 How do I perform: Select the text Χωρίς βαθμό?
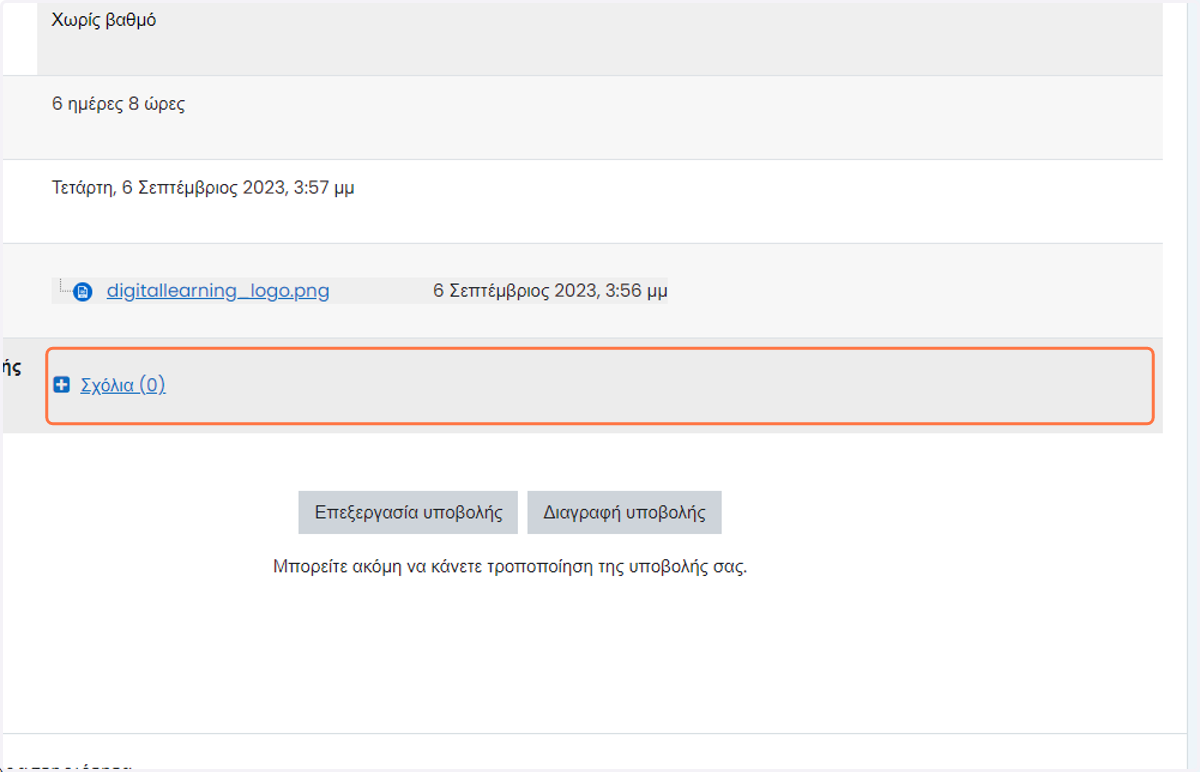tap(104, 20)
